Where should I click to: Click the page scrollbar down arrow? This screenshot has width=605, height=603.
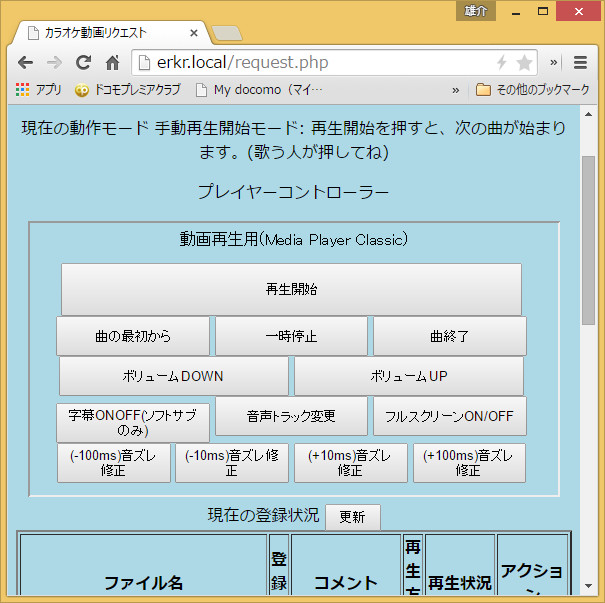pos(588,586)
